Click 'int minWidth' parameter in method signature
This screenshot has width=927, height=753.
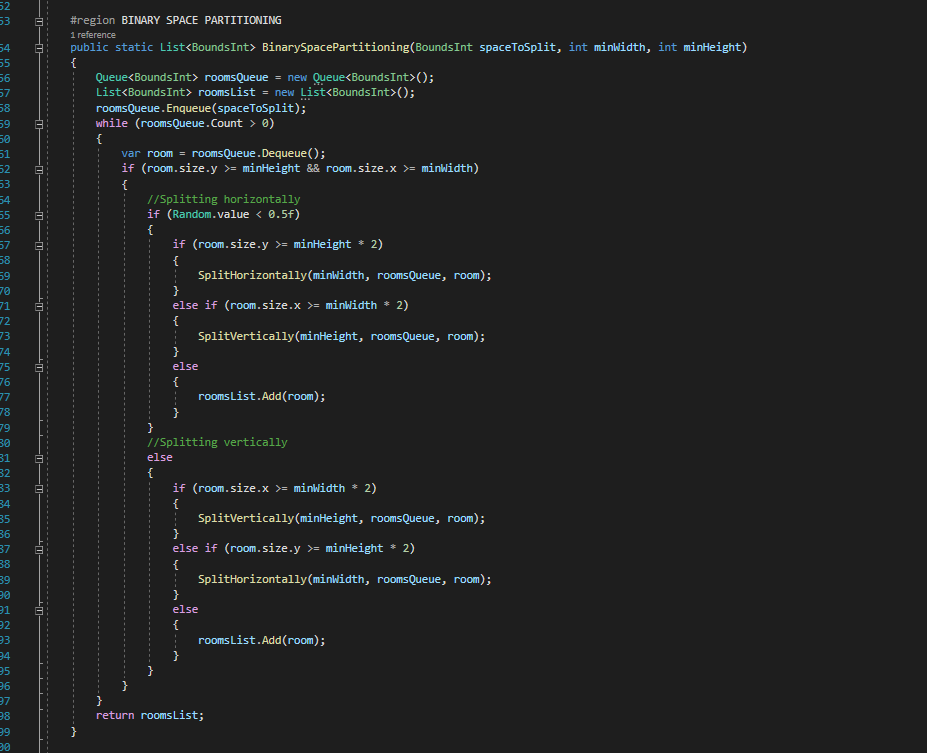(x=607, y=47)
